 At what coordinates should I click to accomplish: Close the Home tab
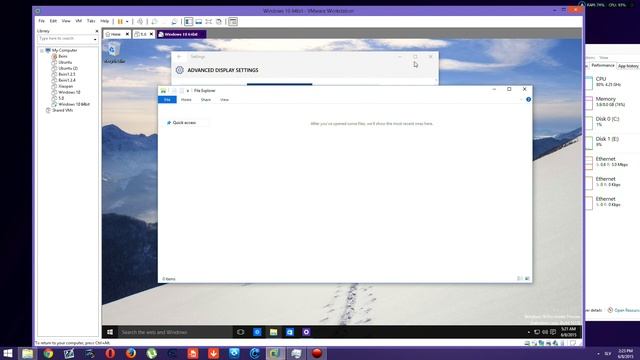[127, 34]
